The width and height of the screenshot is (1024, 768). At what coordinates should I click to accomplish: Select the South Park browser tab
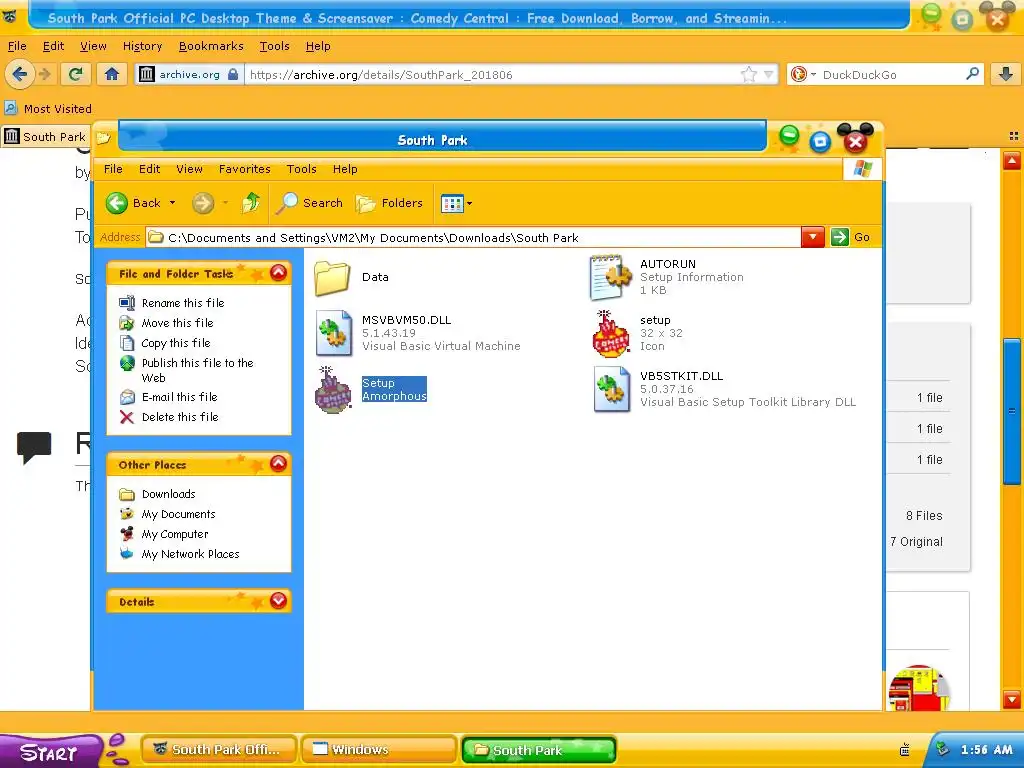click(x=46, y=136)
